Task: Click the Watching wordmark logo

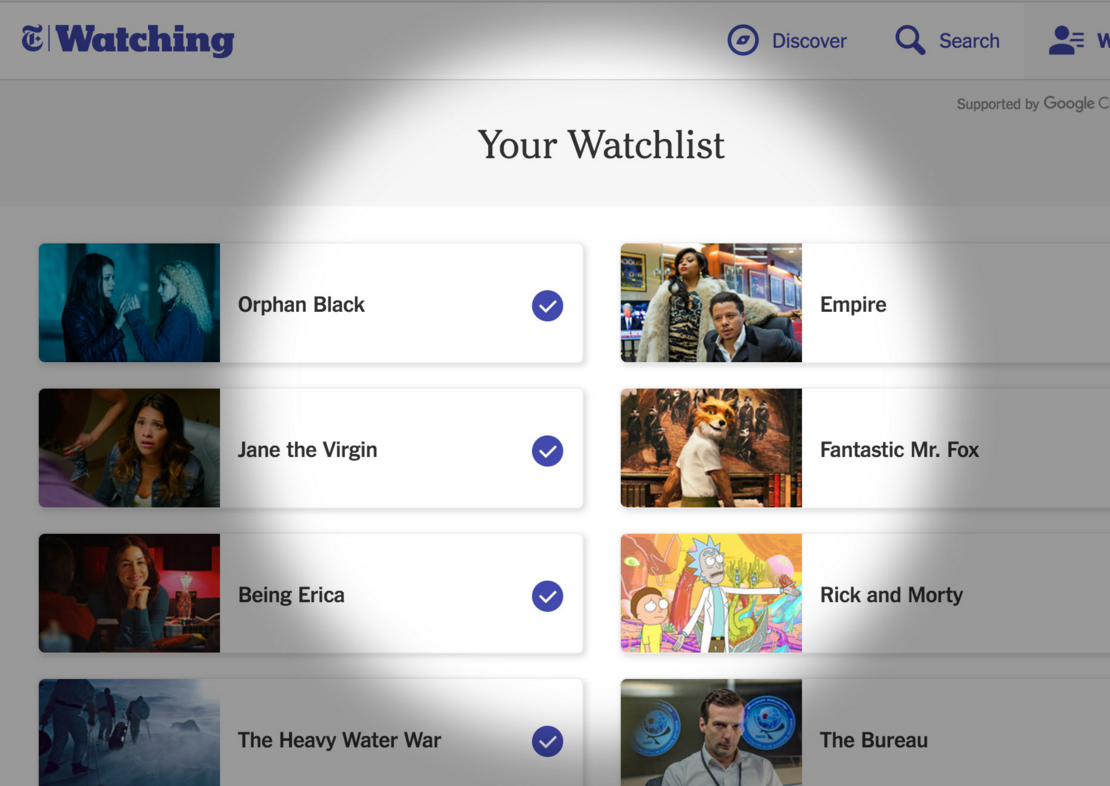Action: [x=145, y=40]
